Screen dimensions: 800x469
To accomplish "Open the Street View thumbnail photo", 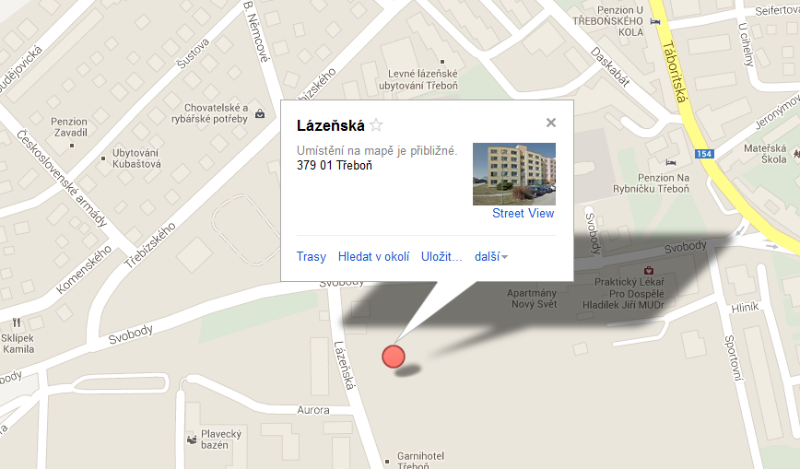I will pos(514,174).
